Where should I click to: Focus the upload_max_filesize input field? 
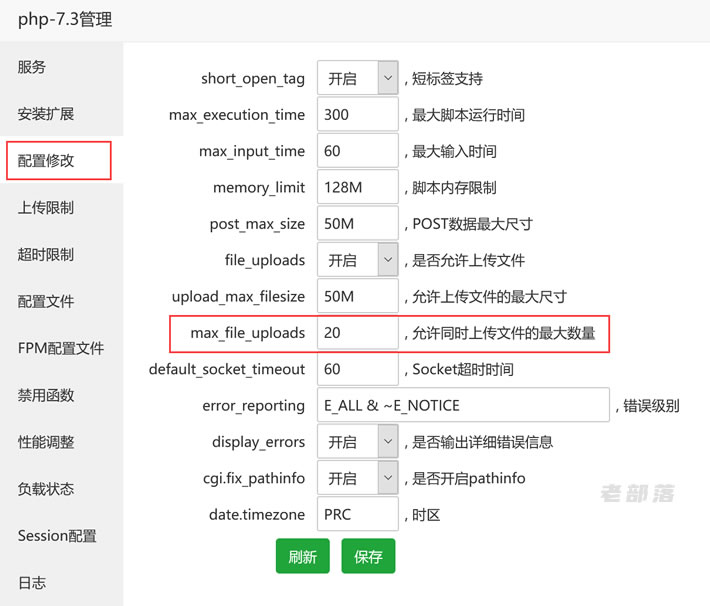click(358, 296)
